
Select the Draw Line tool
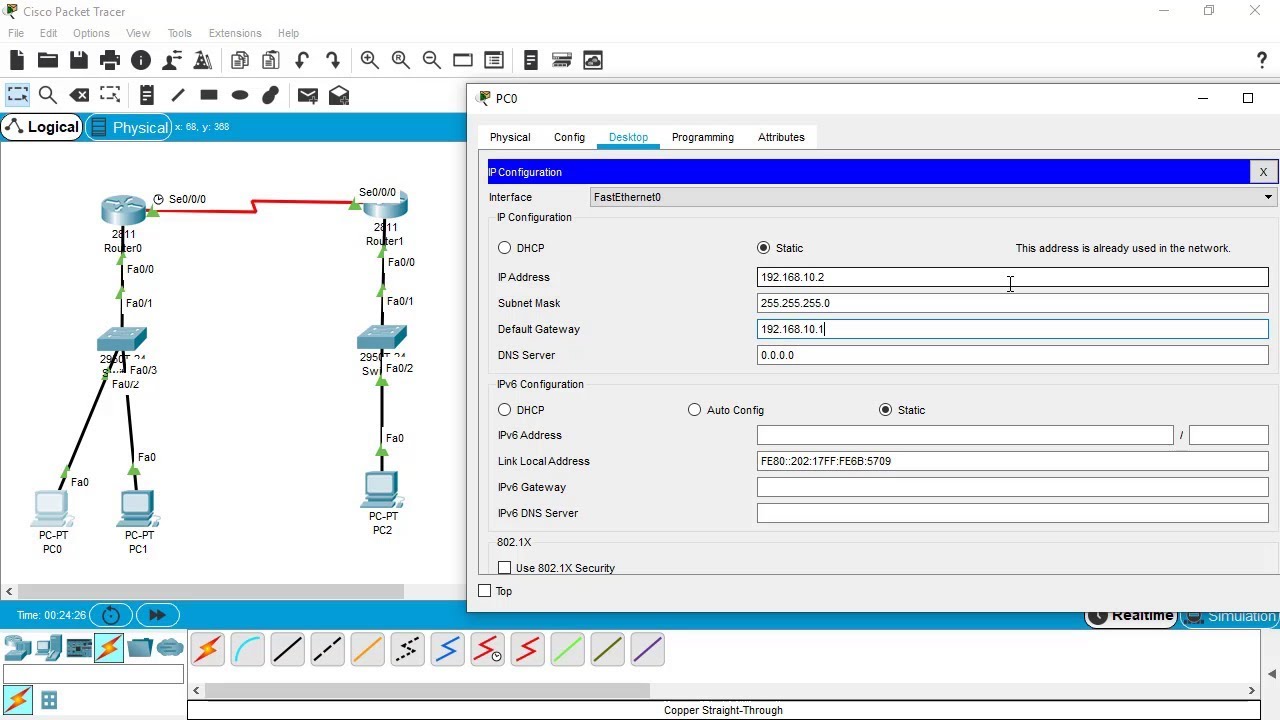(x=178, y=95)
